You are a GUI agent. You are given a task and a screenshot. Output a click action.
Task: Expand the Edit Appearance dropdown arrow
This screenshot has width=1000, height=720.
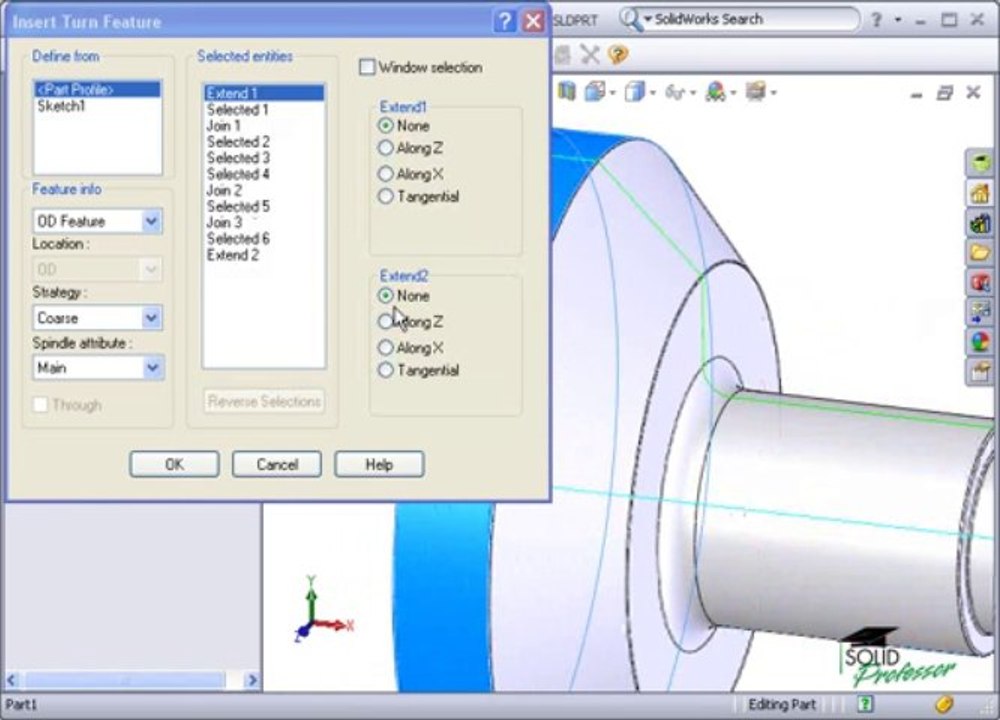(733, 93)
